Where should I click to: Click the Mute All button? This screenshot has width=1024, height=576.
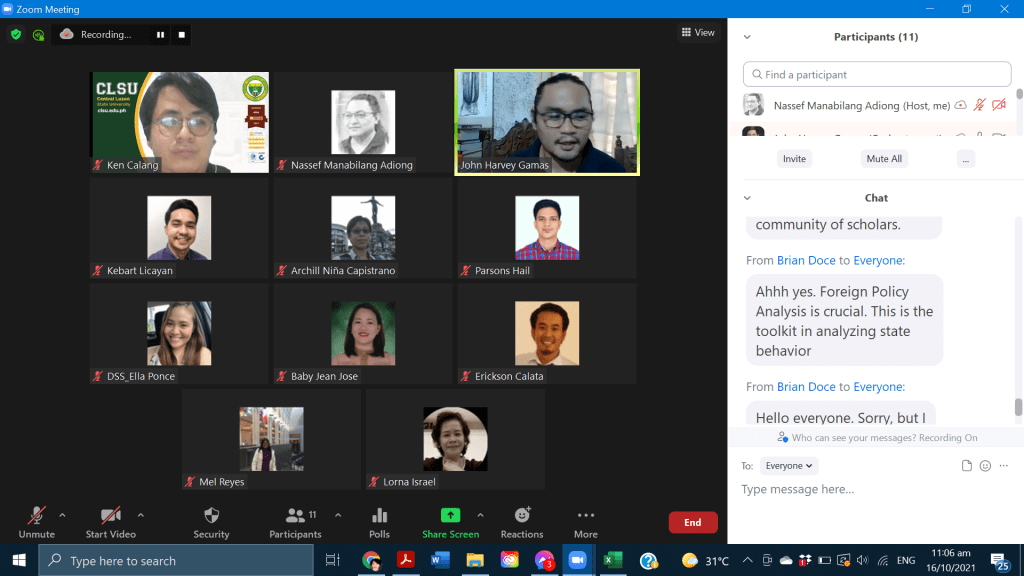point(883,159)
